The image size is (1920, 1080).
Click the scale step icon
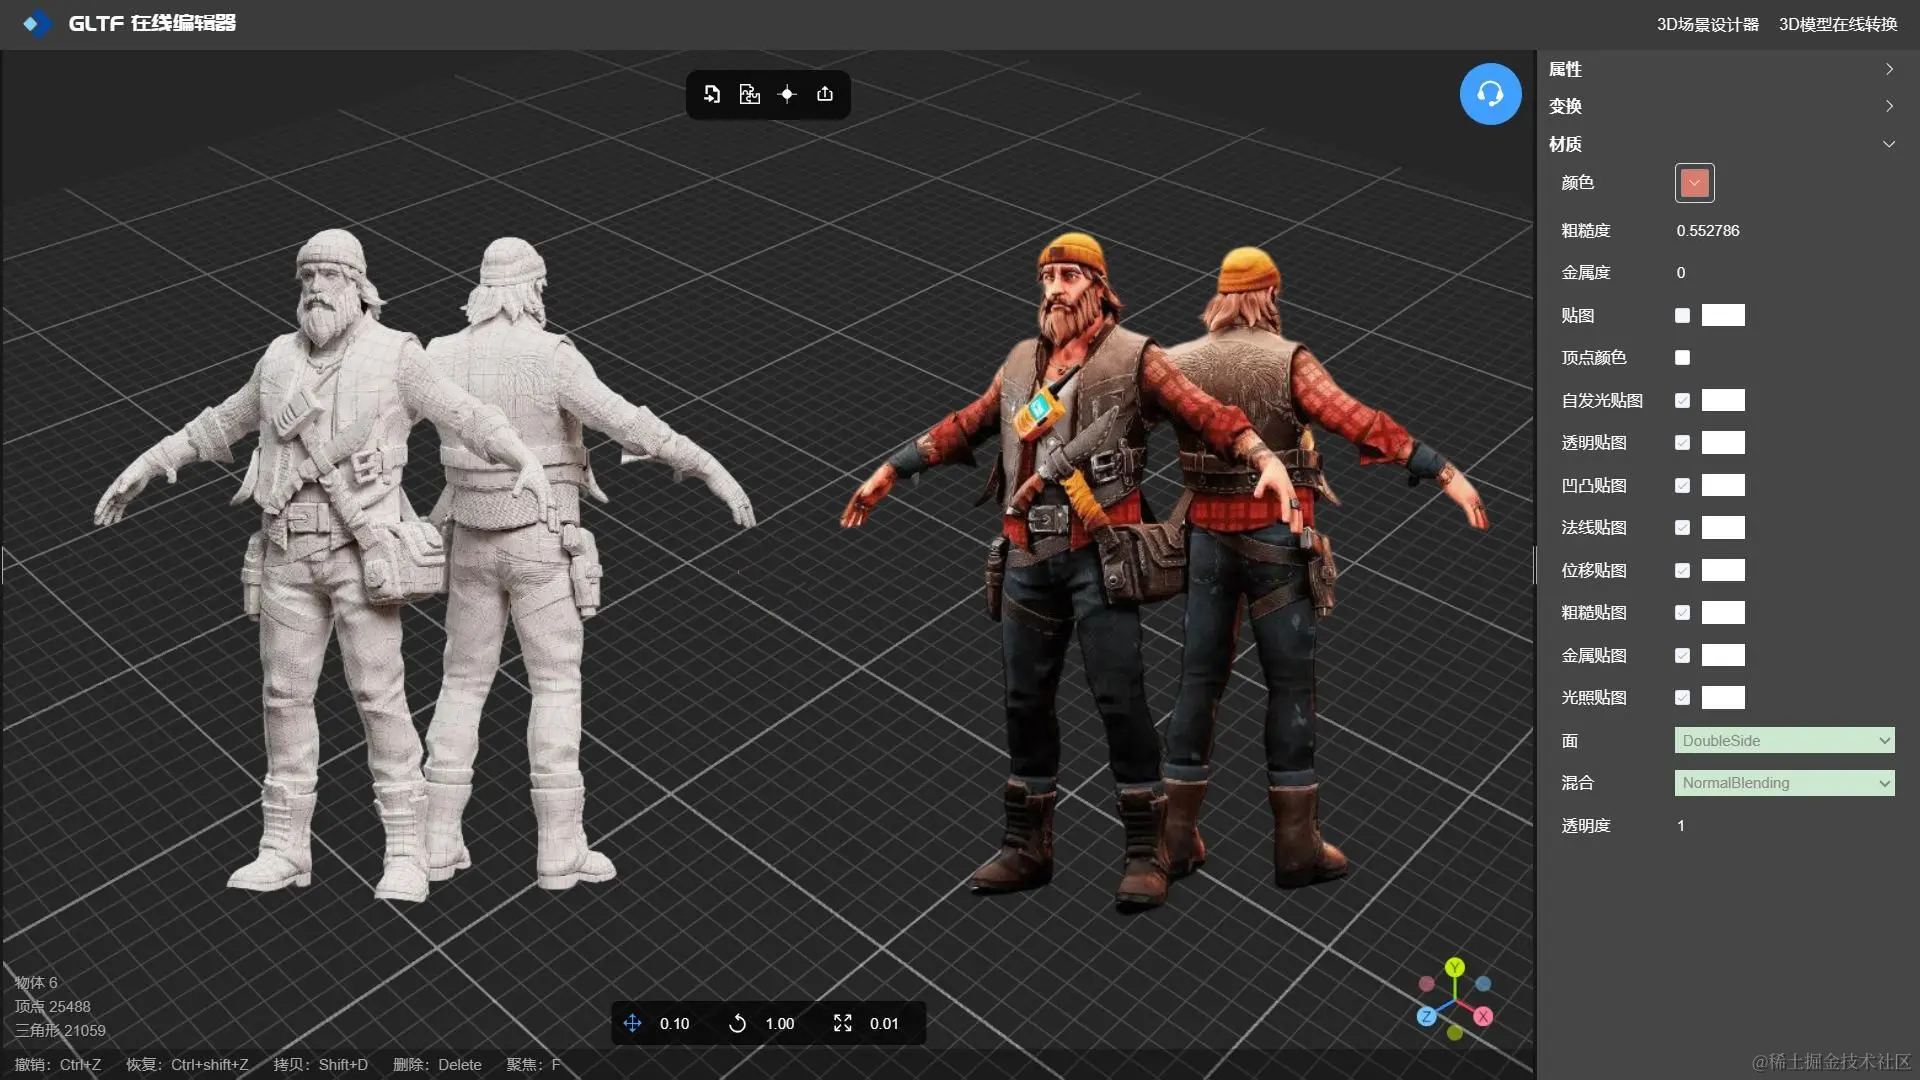(843, 1023)
